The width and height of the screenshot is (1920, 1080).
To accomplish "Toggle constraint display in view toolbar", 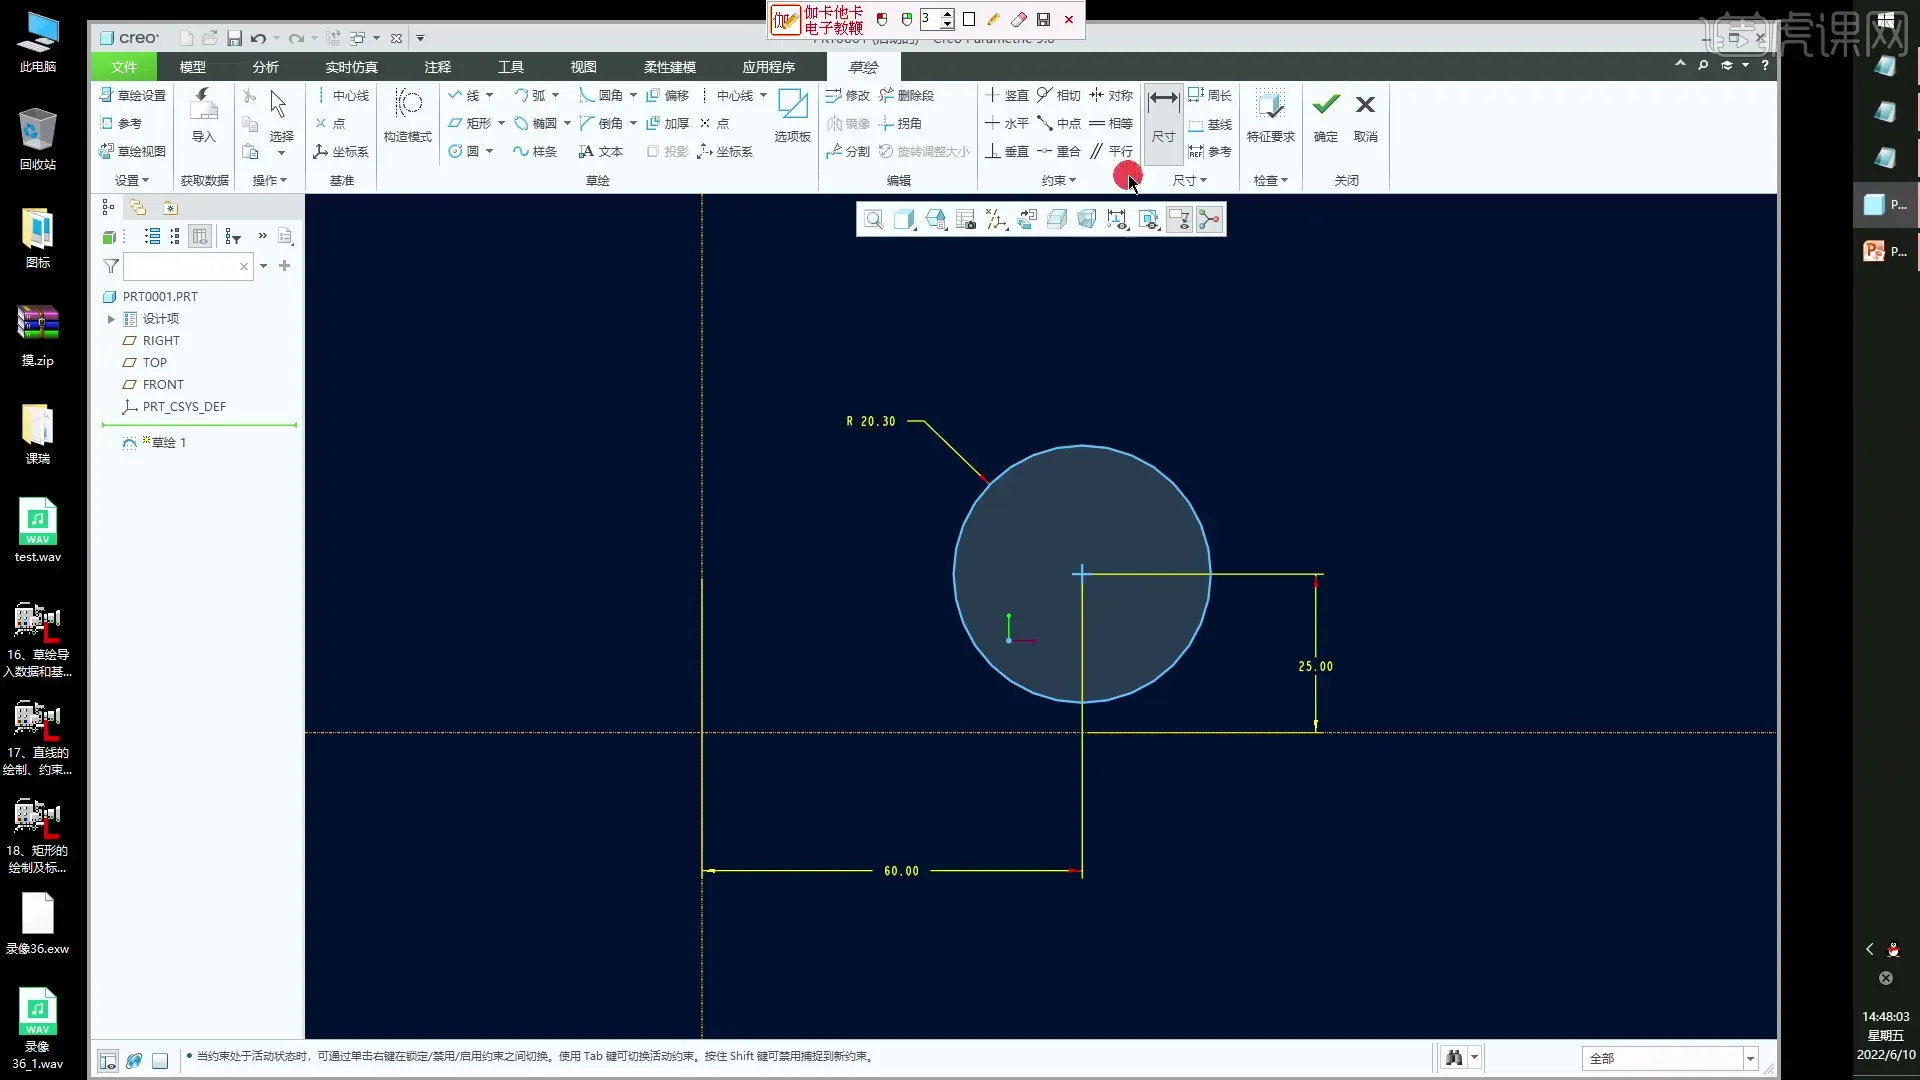I will click(1149, 220).
